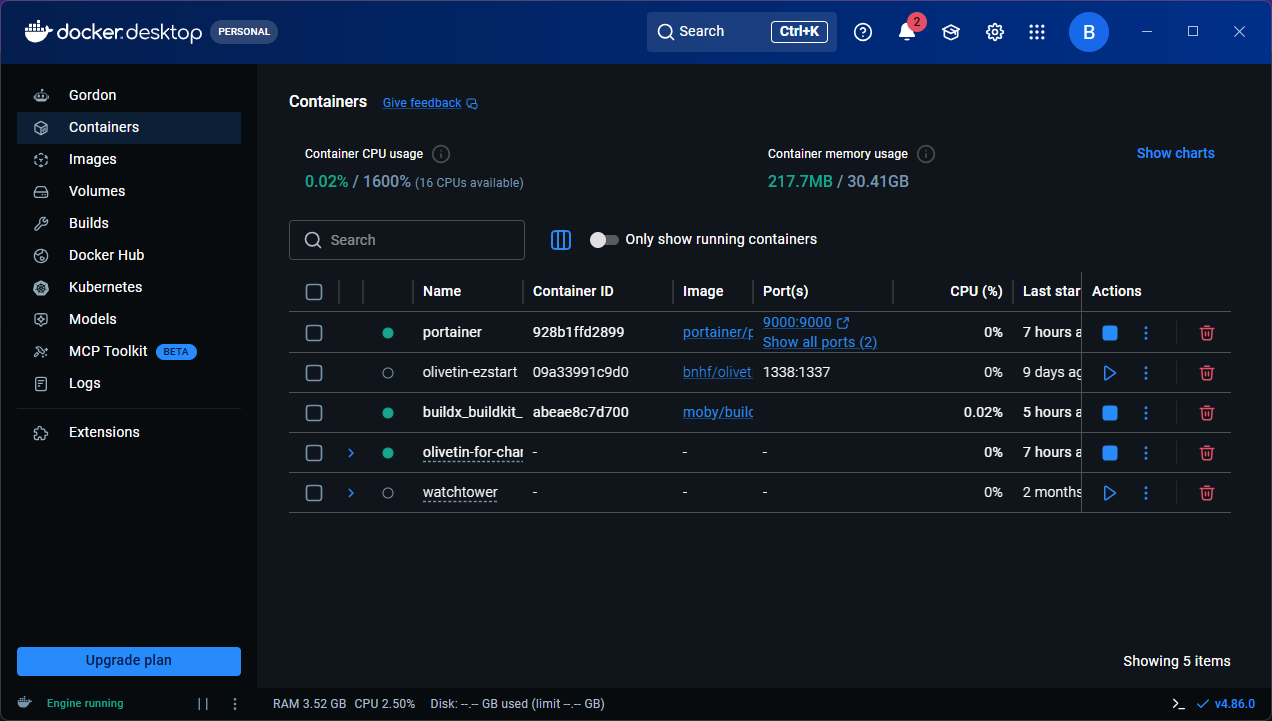The height and width of the screenshot is (721, 1272).
Task: Check the olivetin-for-char row checkbox
Action: [x=314, y=453]
